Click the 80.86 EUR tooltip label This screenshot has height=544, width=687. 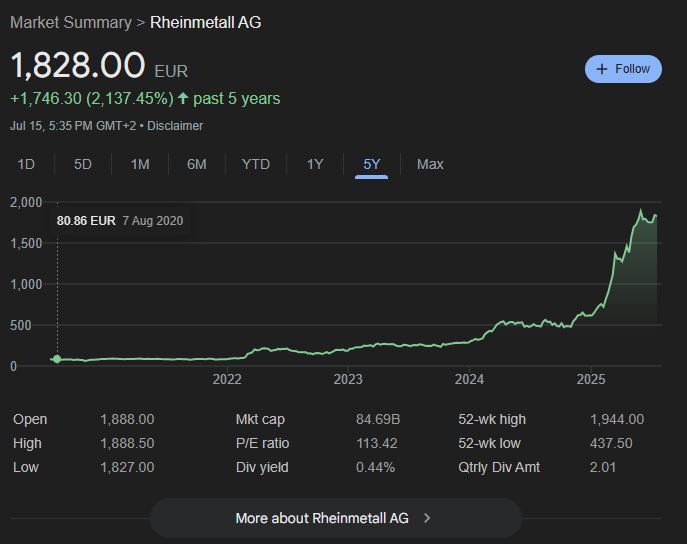pyautogui.click(x=86, y=220)
